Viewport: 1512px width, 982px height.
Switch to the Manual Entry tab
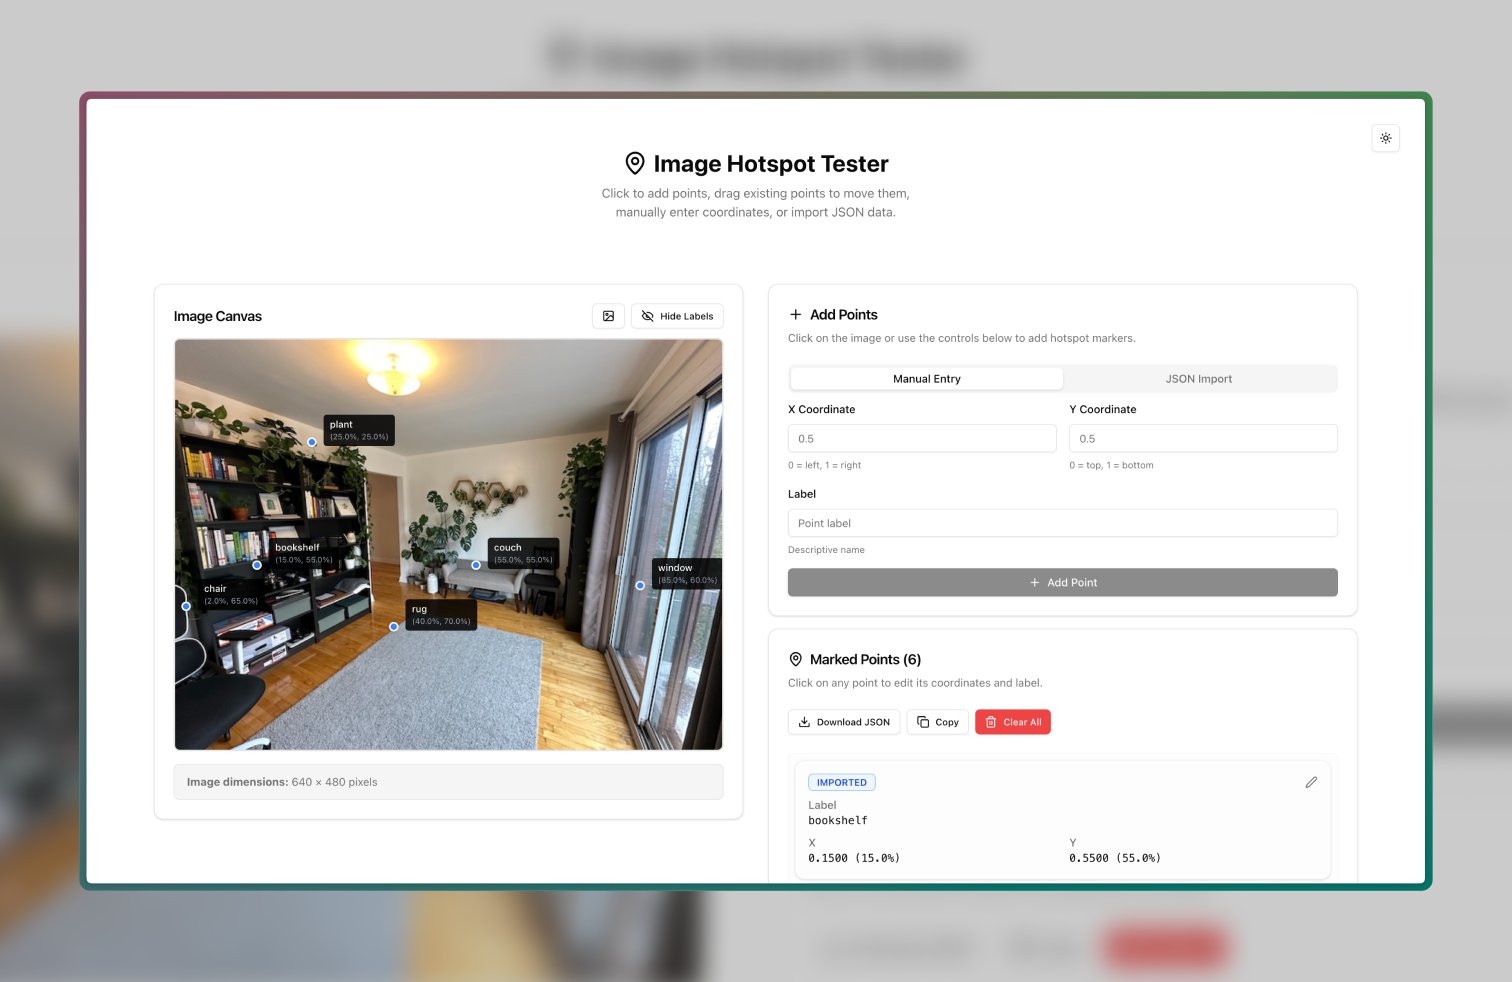coord(926,379)
